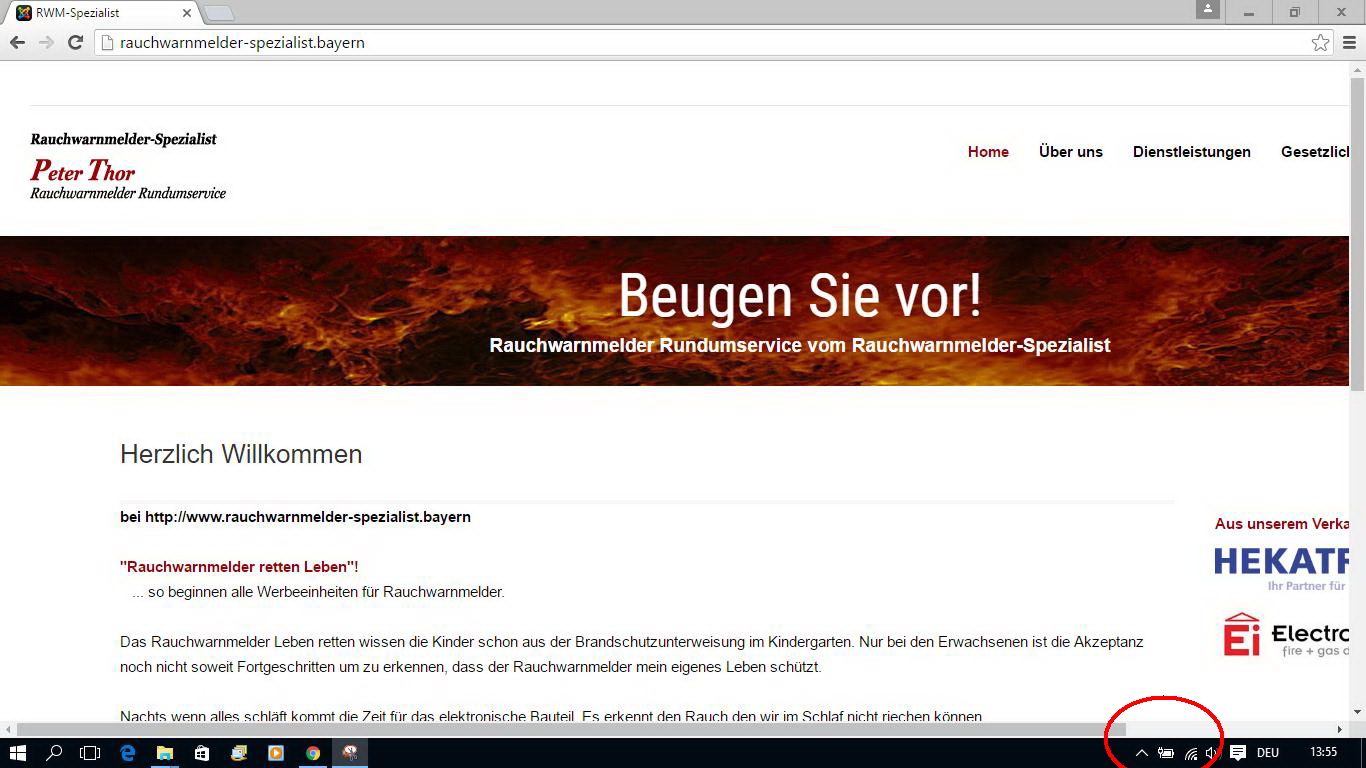Open taskbar search magnifier
The height and width of the screenshot is (768, 1366).
(54, 753)
